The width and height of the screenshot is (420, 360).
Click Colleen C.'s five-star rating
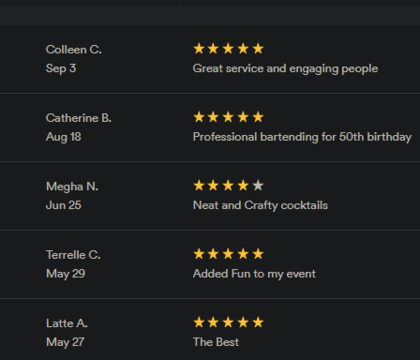(x=228, y=49)
